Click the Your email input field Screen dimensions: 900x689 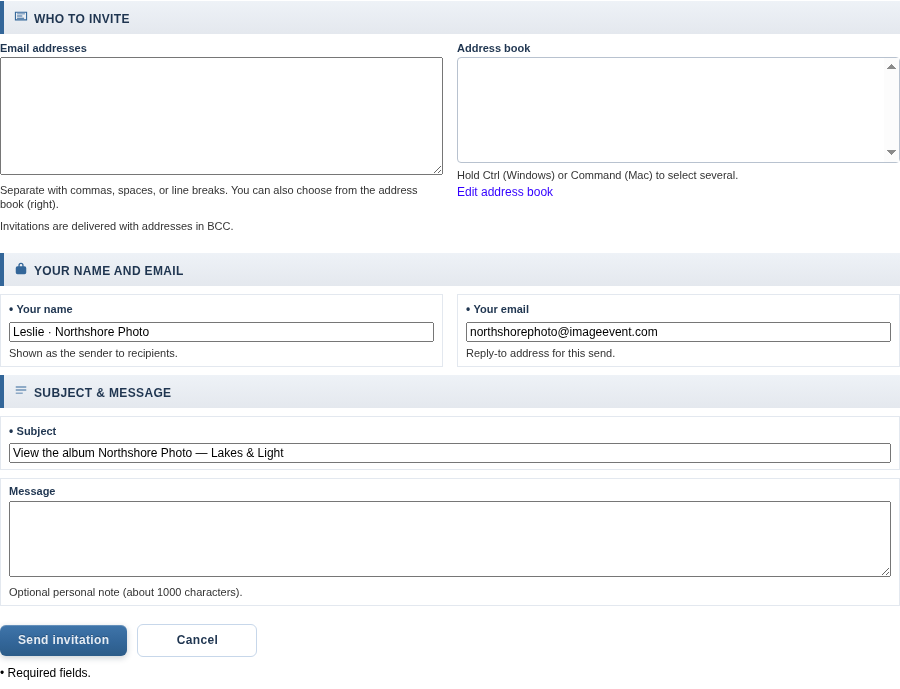678,332
